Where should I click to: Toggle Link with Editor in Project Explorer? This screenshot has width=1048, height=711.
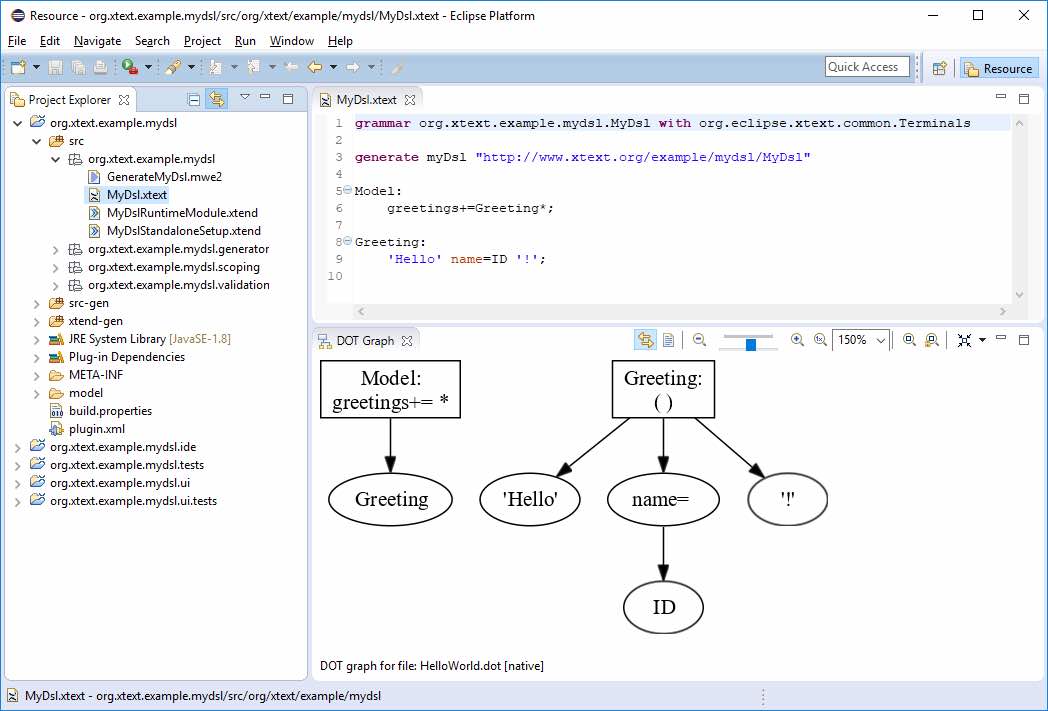217,99
